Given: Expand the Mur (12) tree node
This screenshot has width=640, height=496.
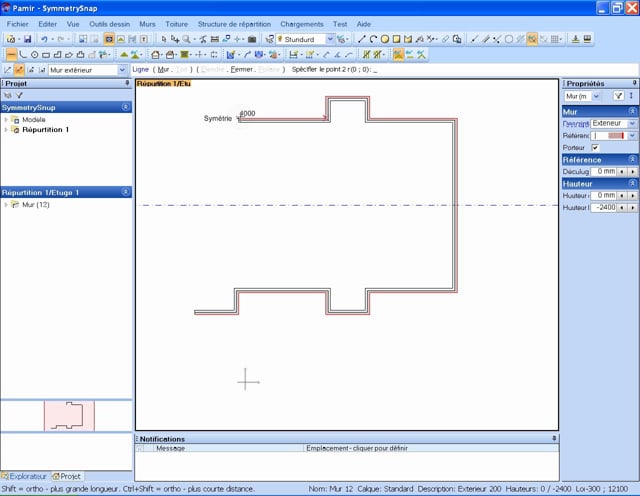Looking at the screenshot, I should 6,205.
